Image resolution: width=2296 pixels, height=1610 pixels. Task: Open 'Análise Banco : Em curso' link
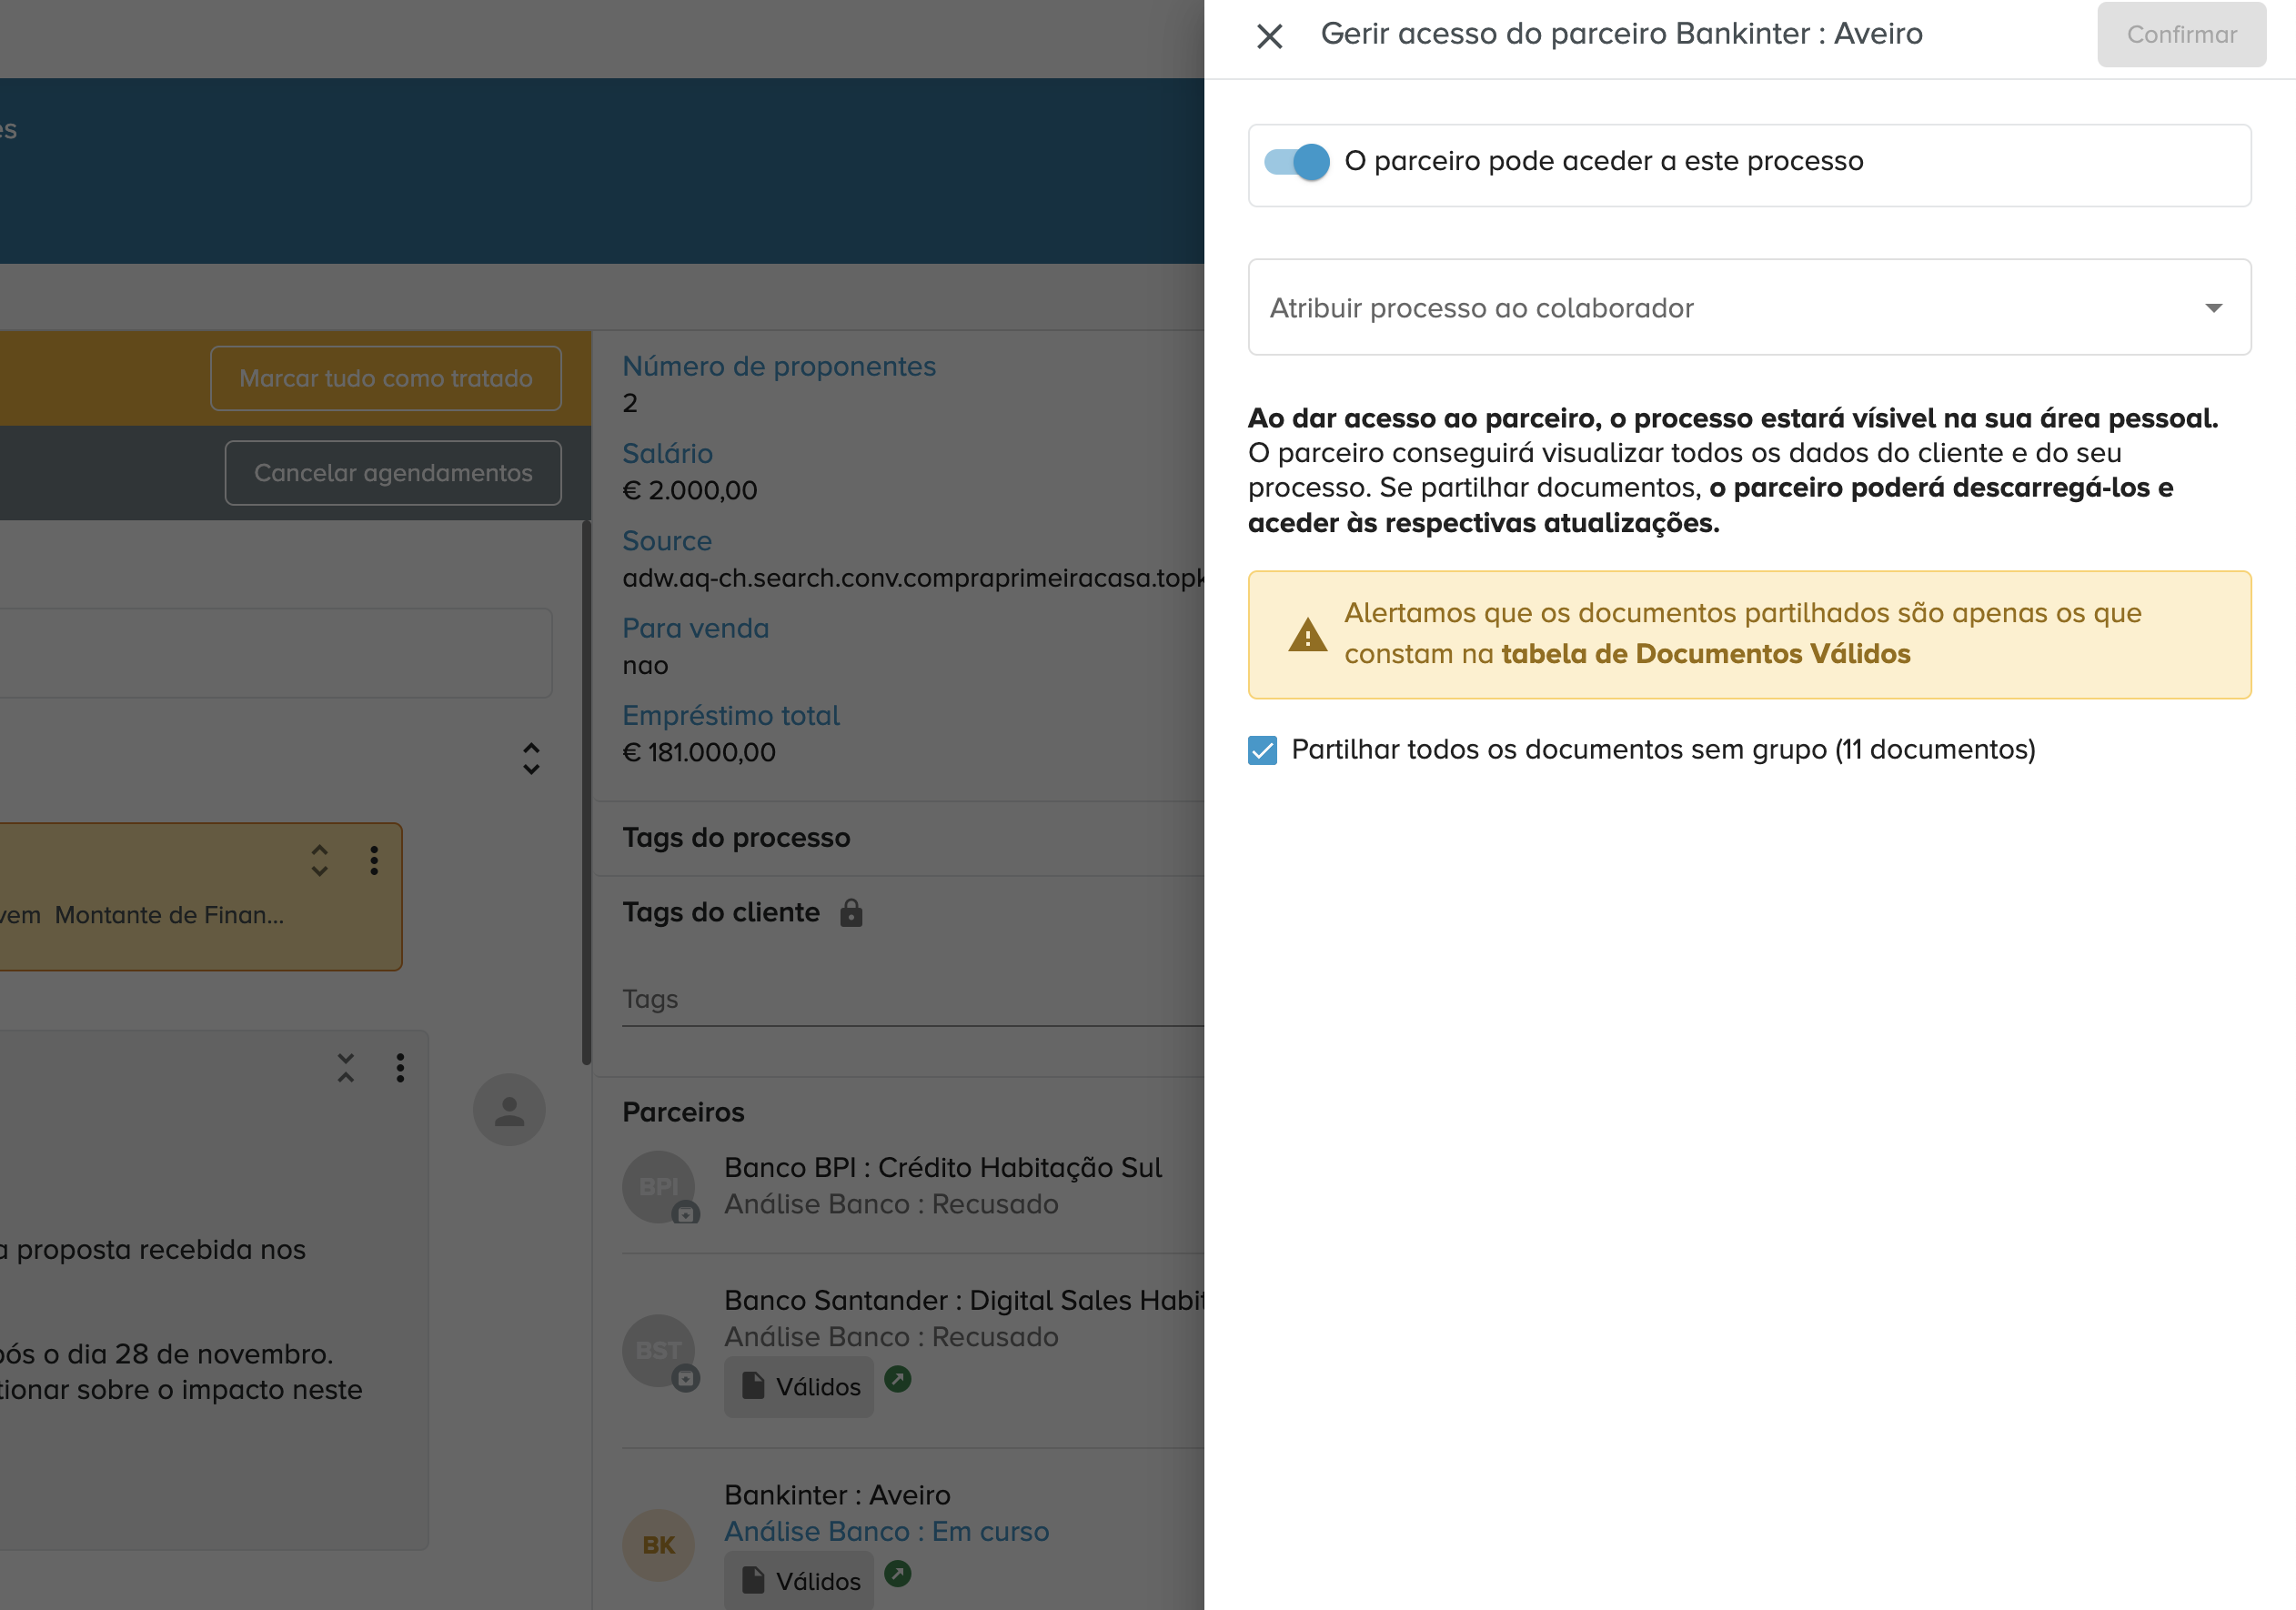click(886, 1531)
